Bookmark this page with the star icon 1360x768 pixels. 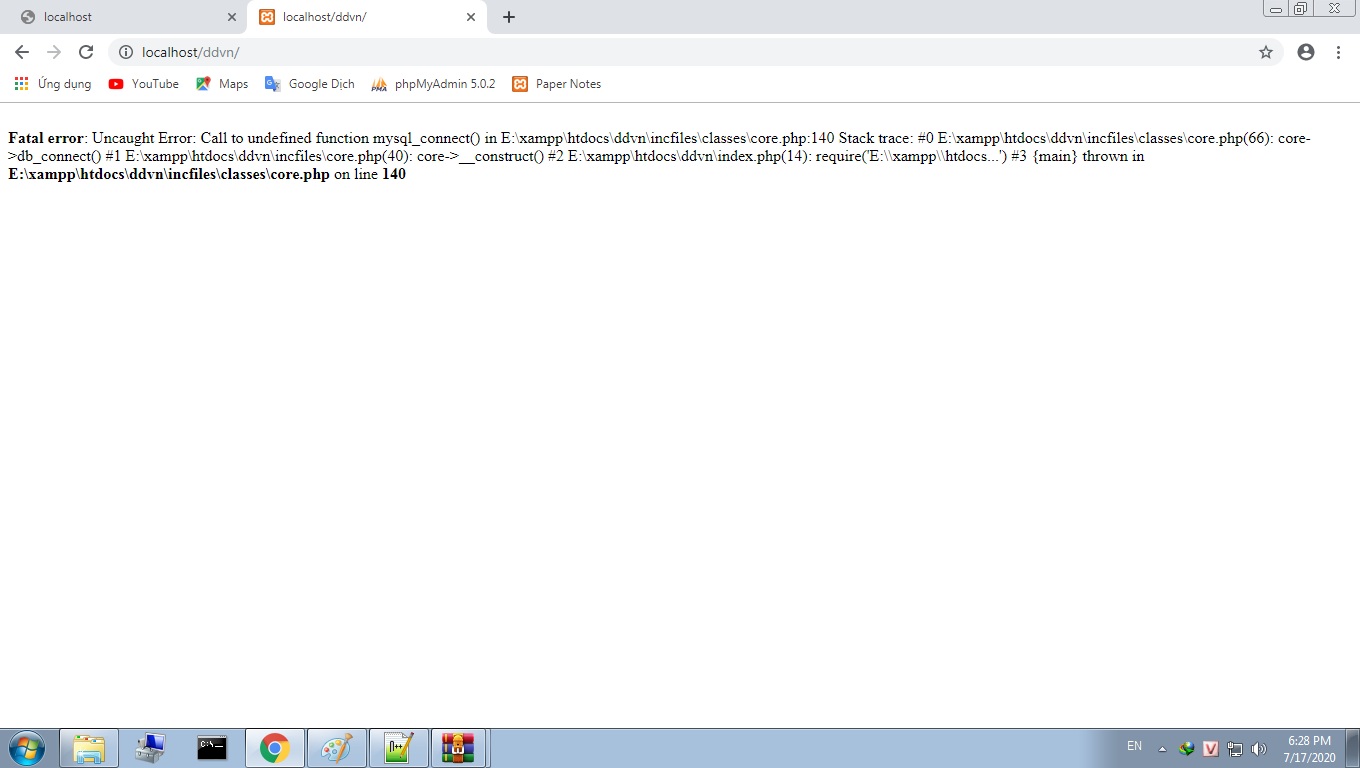pos(1266,52)
